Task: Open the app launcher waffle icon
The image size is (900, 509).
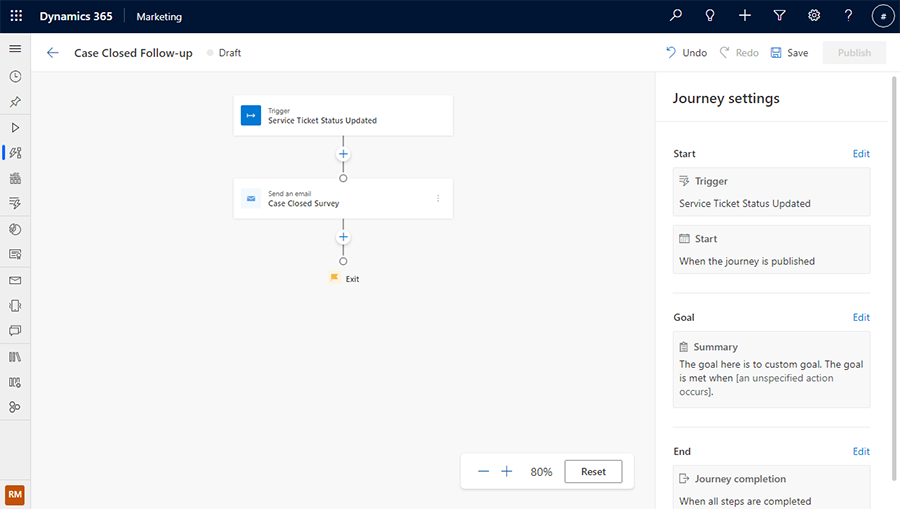Action: point(15,16)
